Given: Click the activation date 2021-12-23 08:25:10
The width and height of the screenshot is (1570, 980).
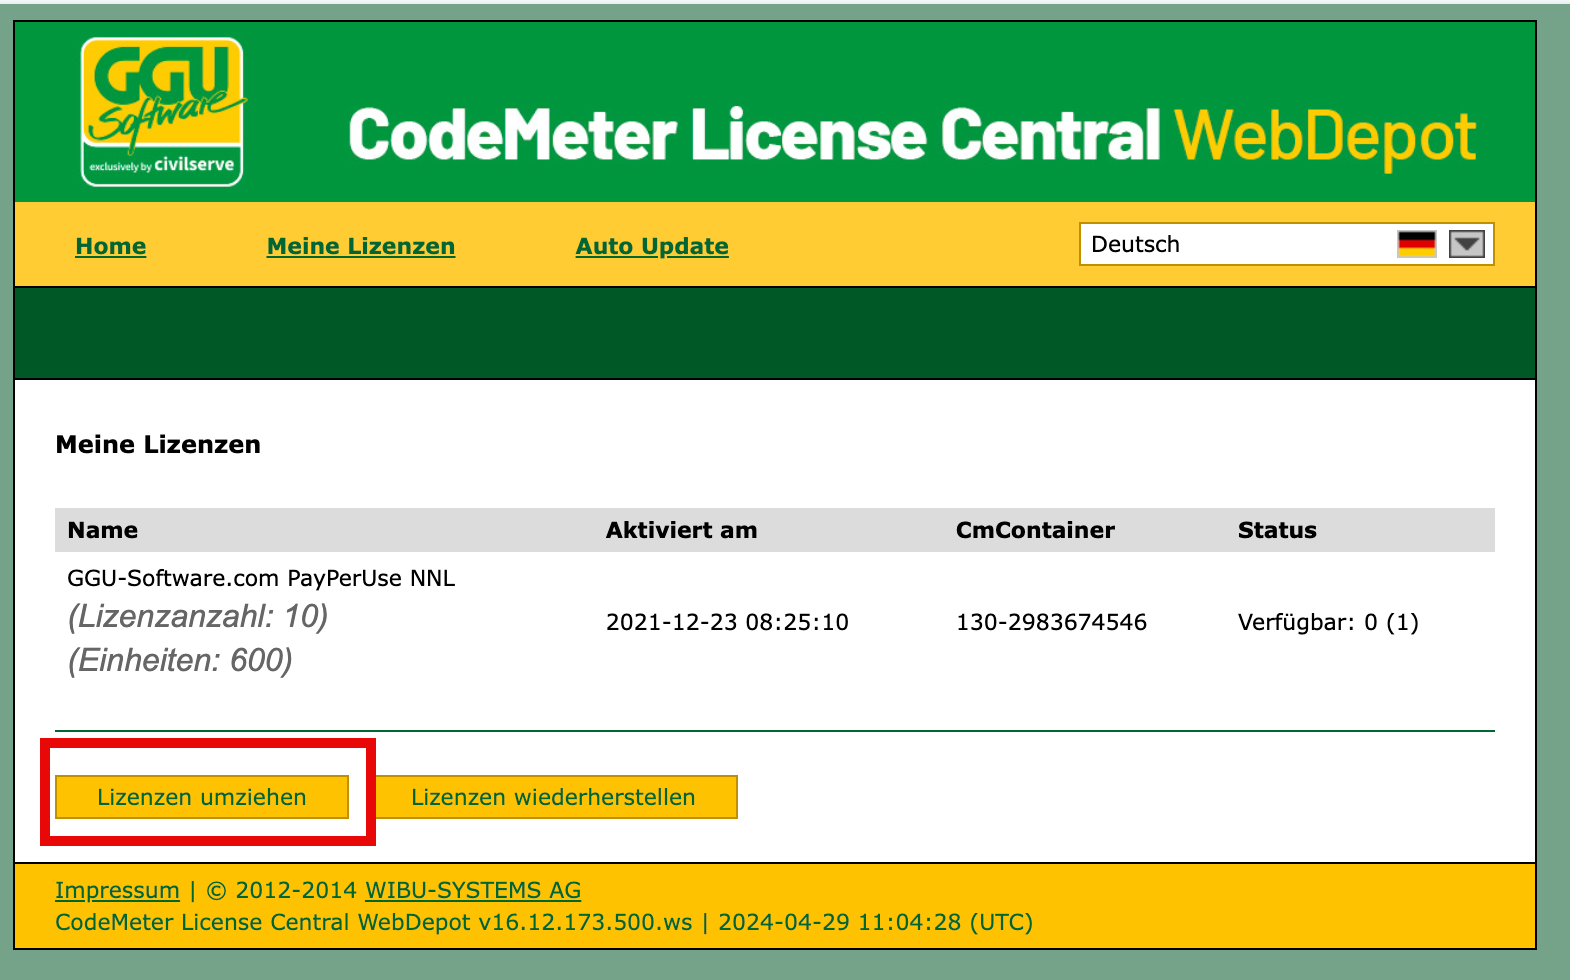Looking at the screenshot, I should (x=727, y=622).
